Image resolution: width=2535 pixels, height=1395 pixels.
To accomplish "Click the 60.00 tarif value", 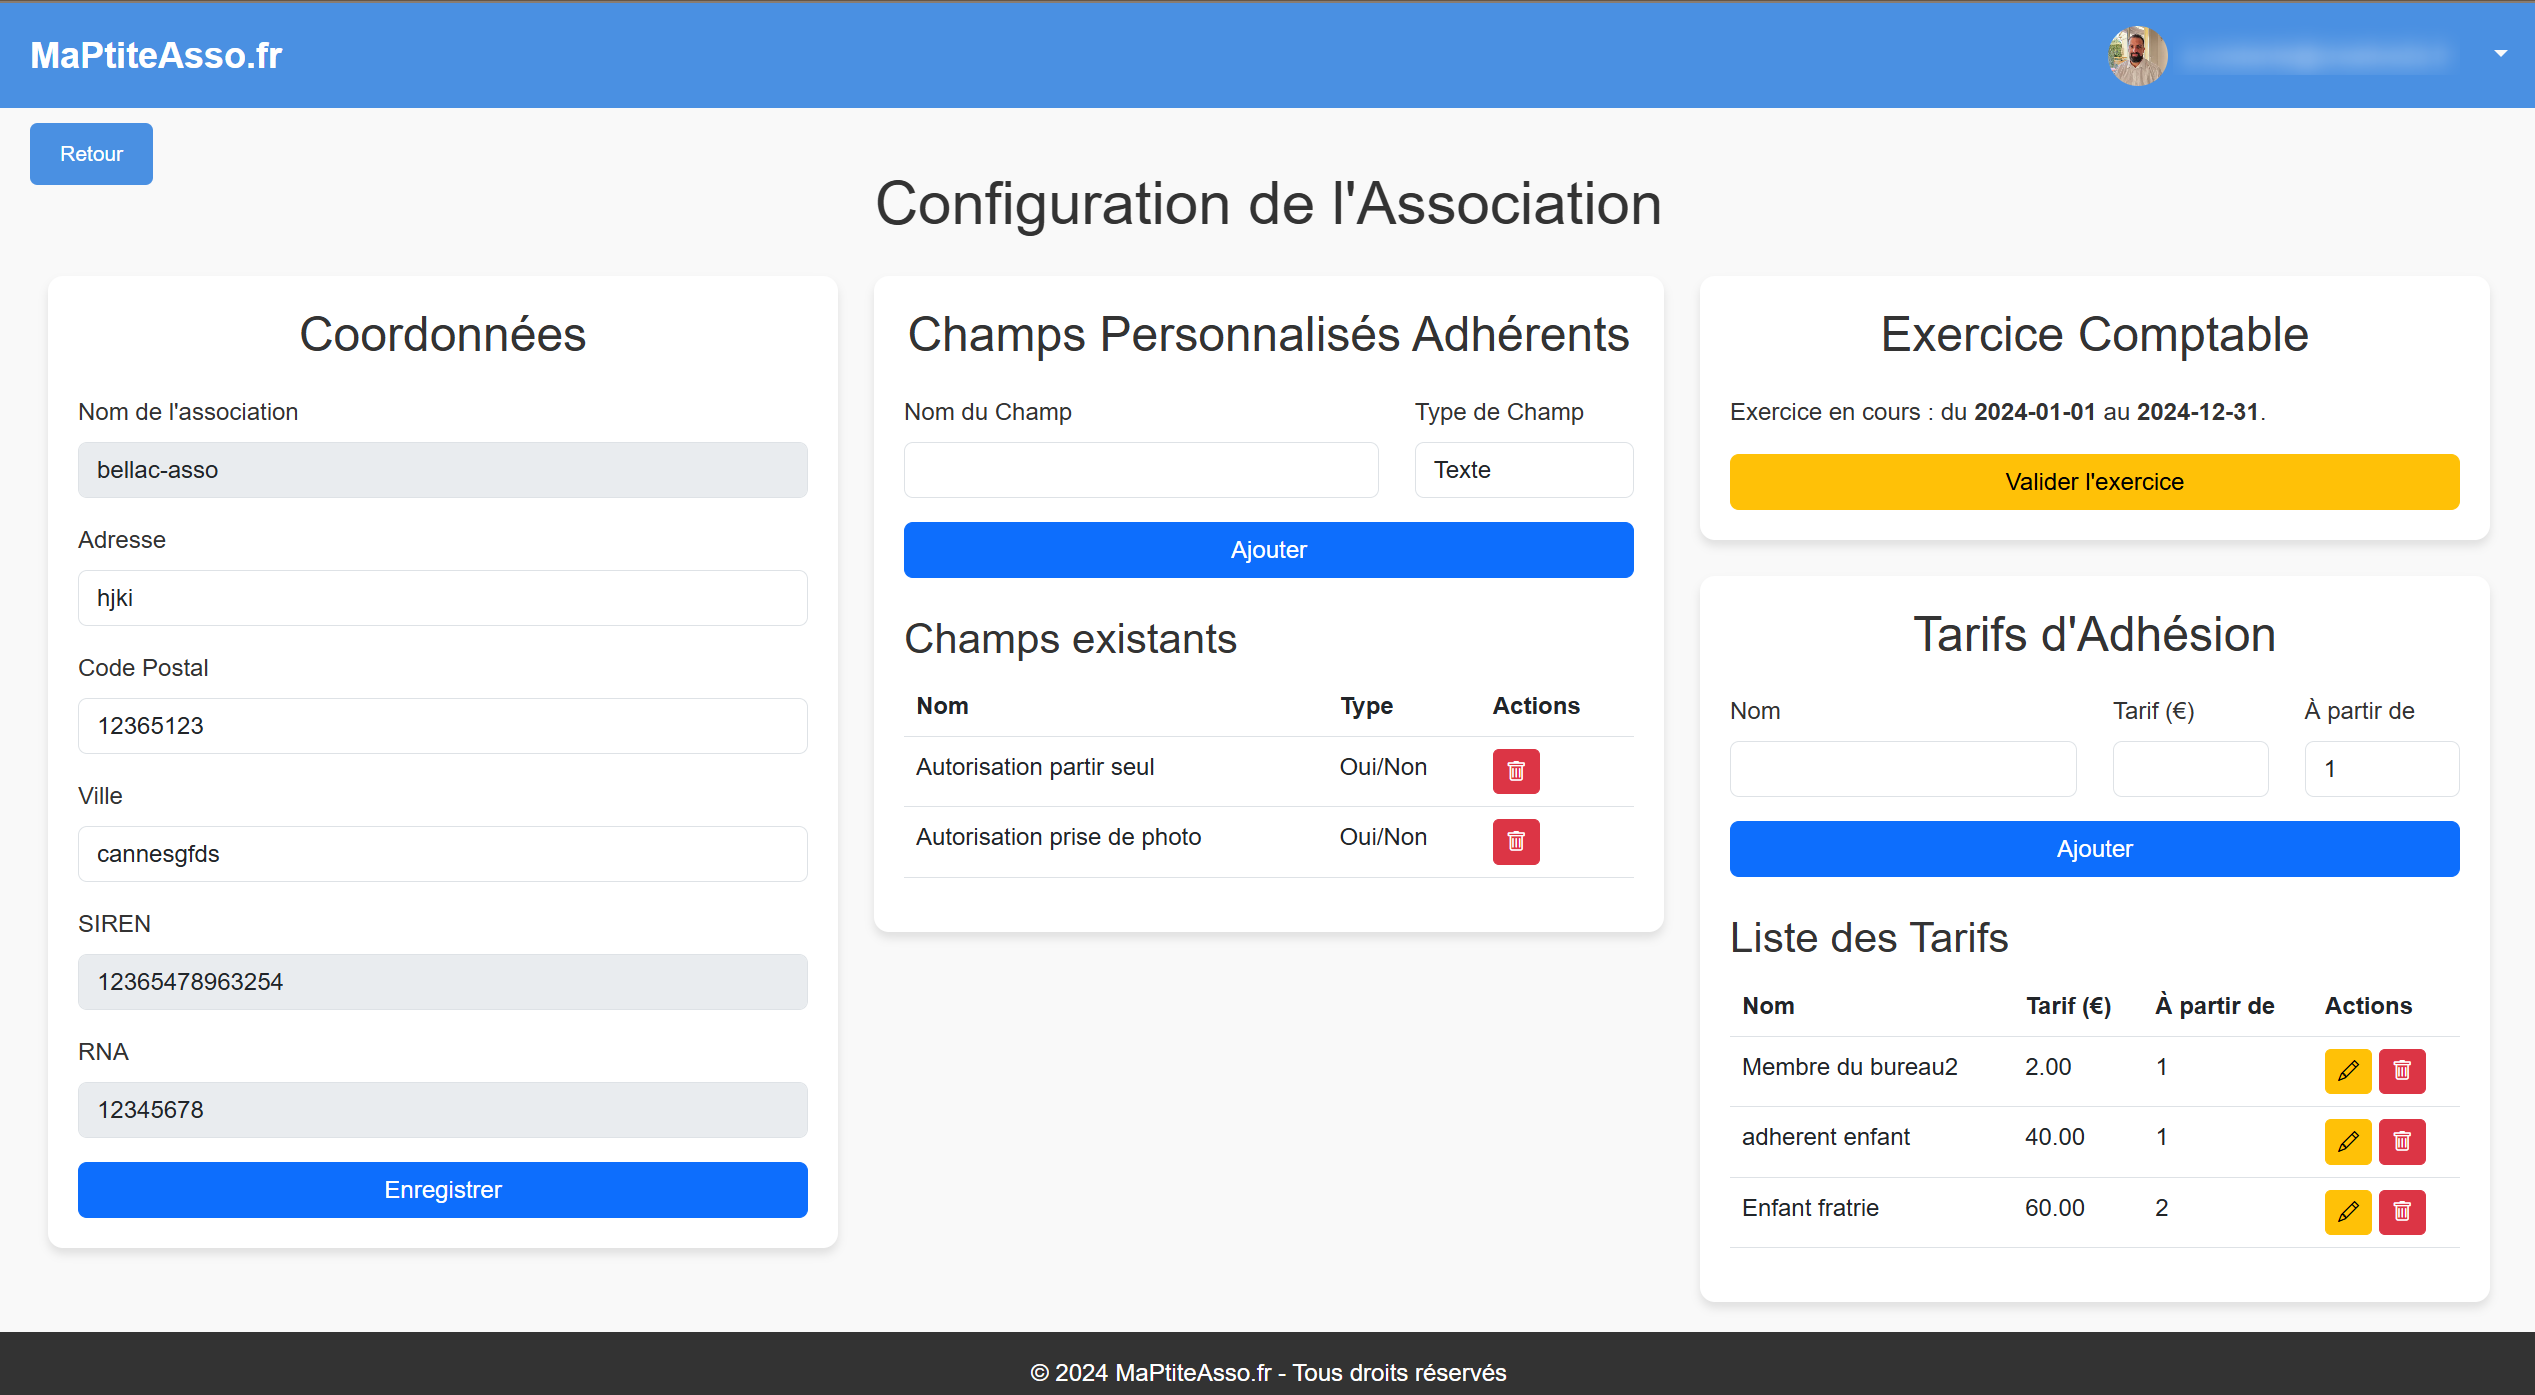I will coord(2055,1208).
